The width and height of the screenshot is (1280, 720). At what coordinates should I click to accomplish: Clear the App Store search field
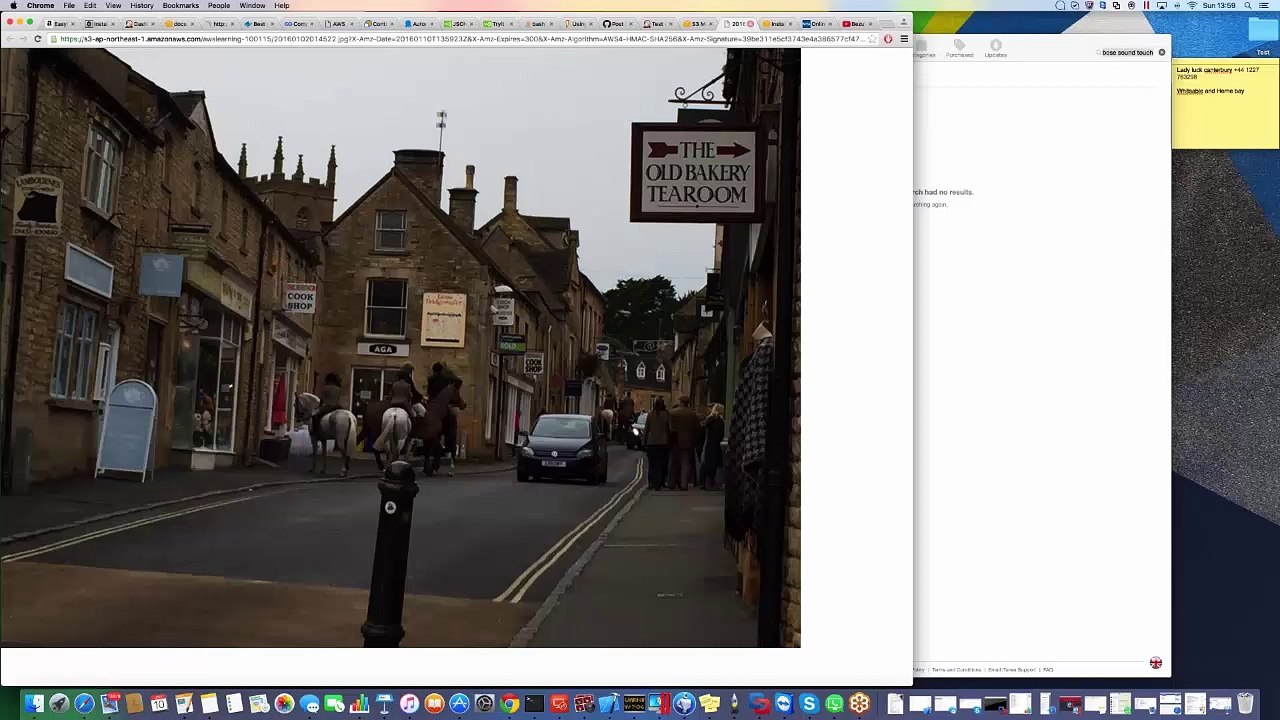point(1161,52)
